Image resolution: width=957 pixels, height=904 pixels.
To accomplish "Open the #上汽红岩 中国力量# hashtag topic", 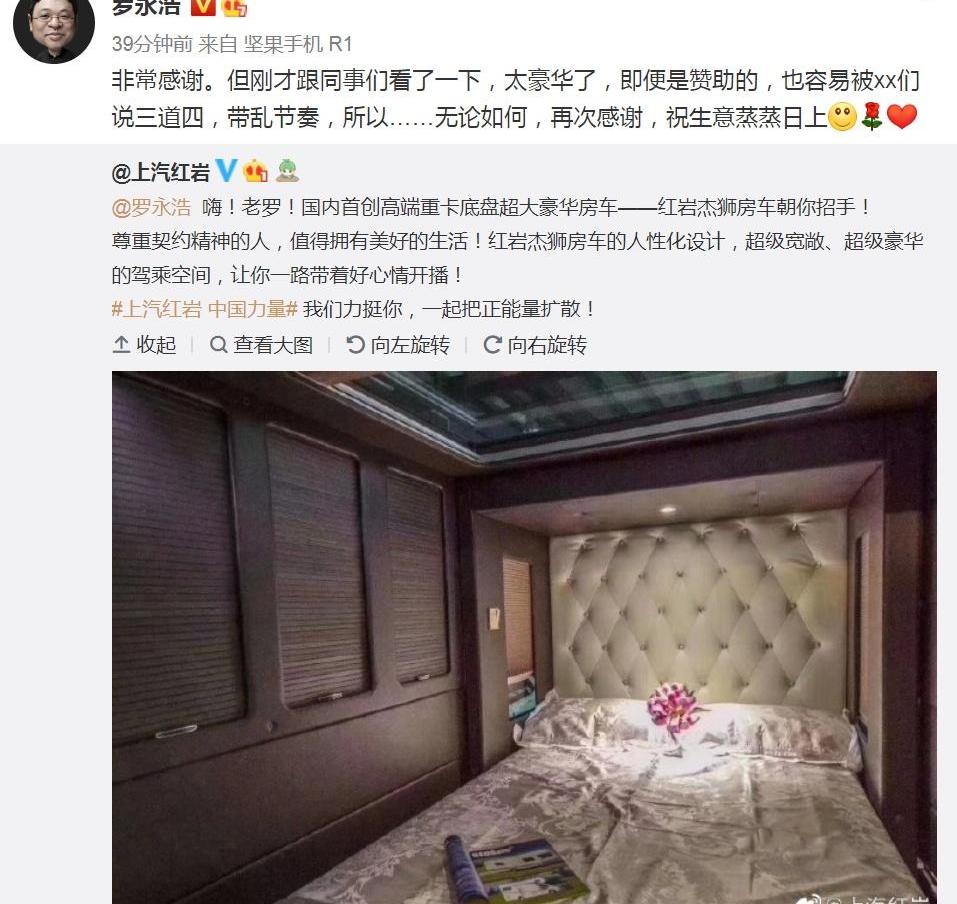I will (x=204, y=309).
